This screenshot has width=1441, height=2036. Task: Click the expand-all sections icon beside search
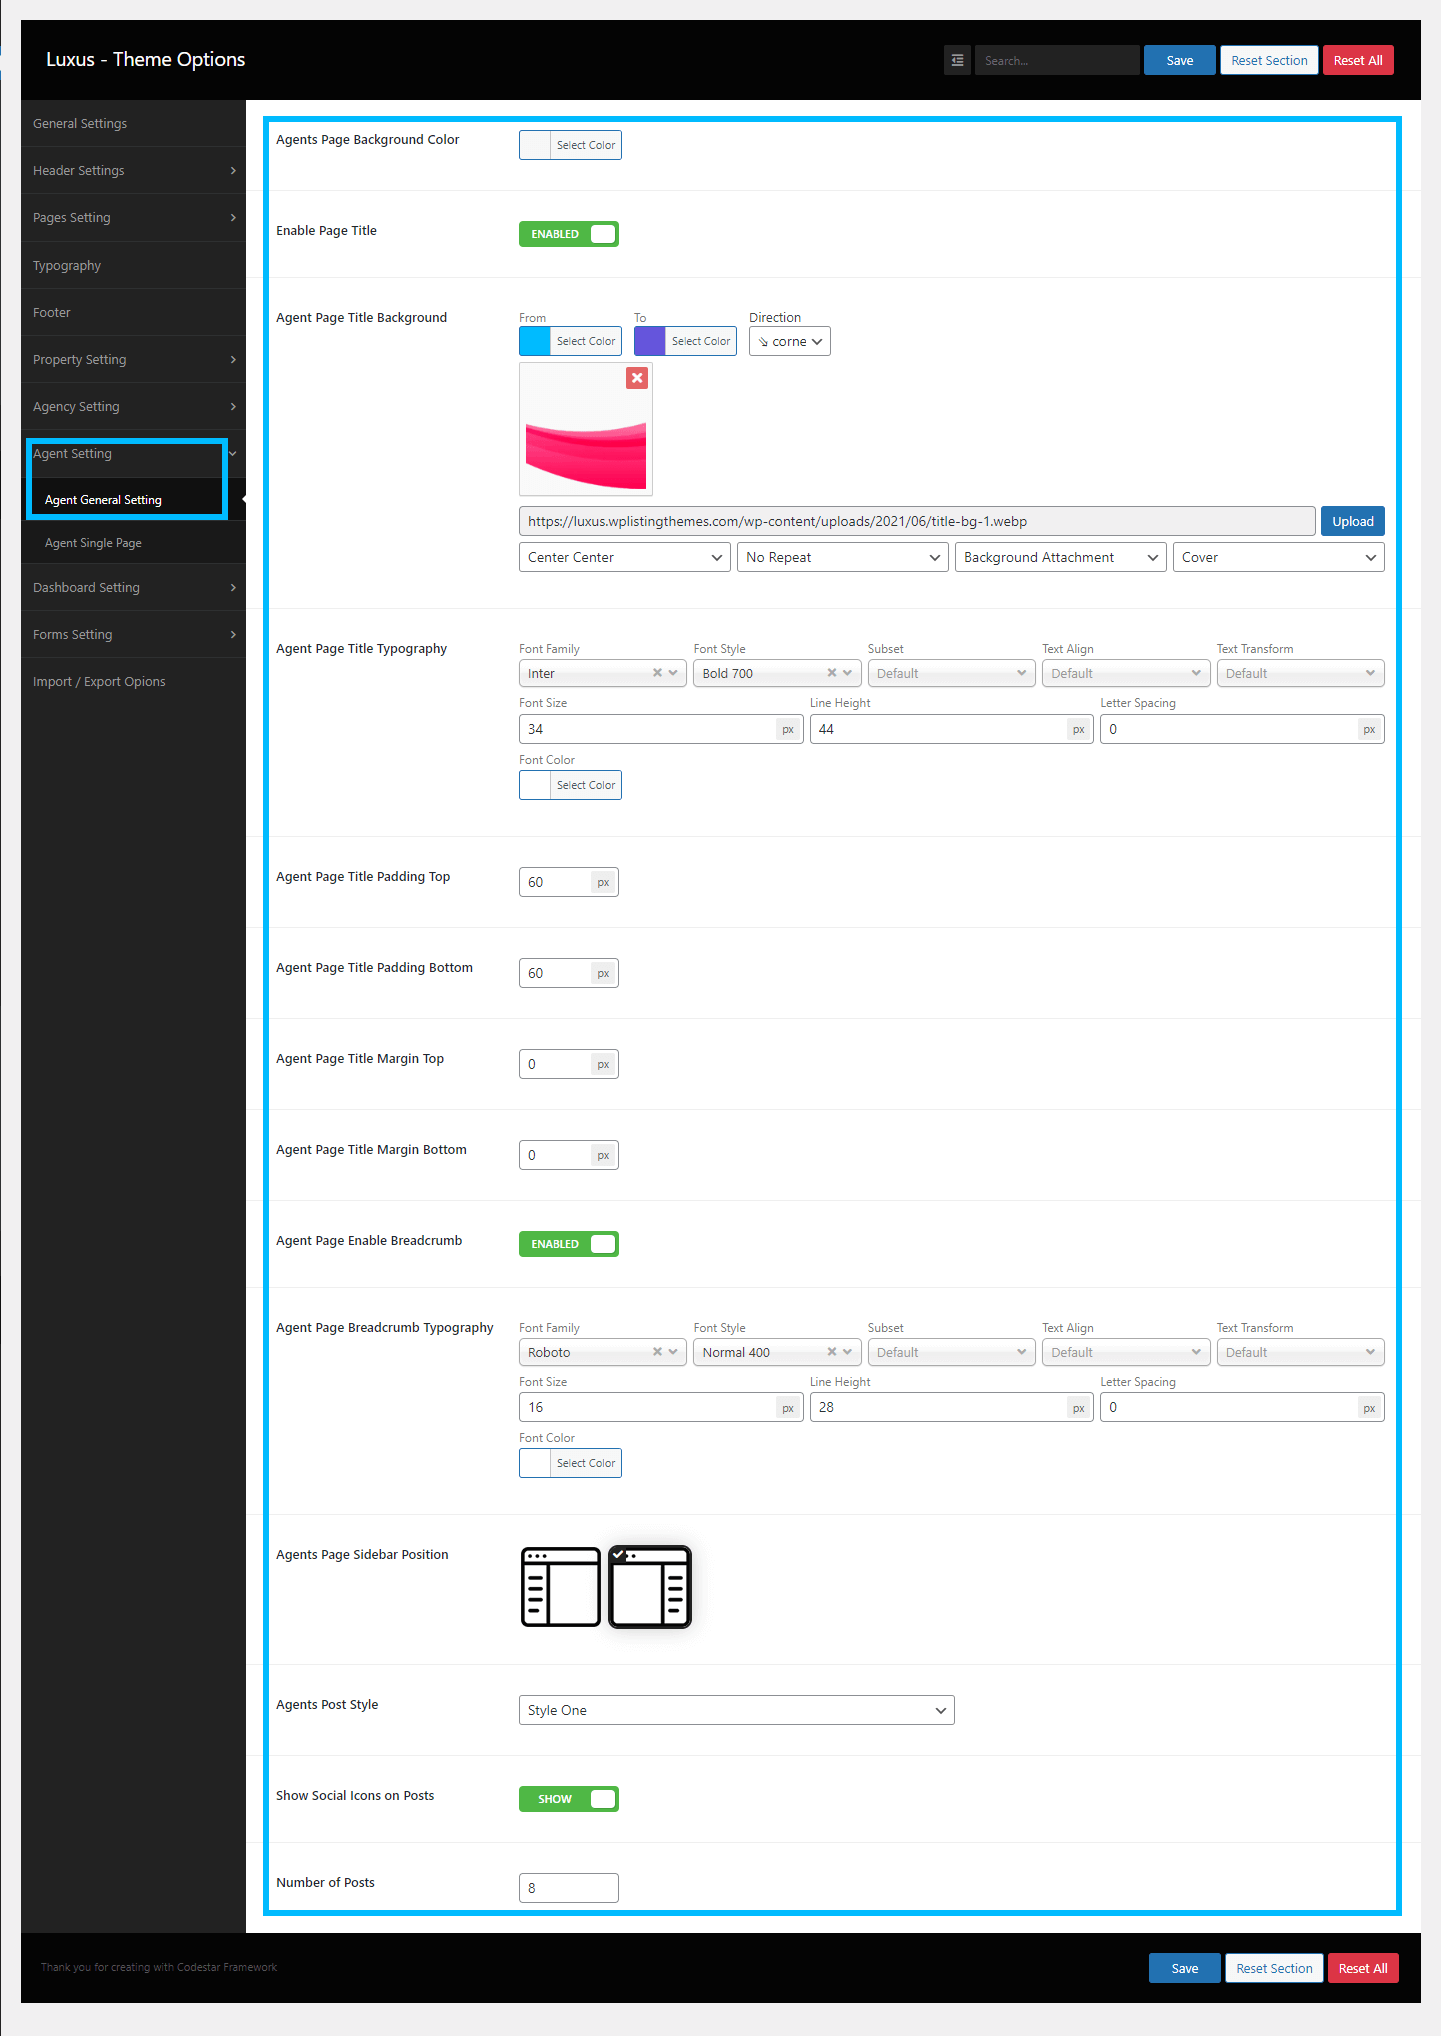pyautogui.click(x=957, y=60)
